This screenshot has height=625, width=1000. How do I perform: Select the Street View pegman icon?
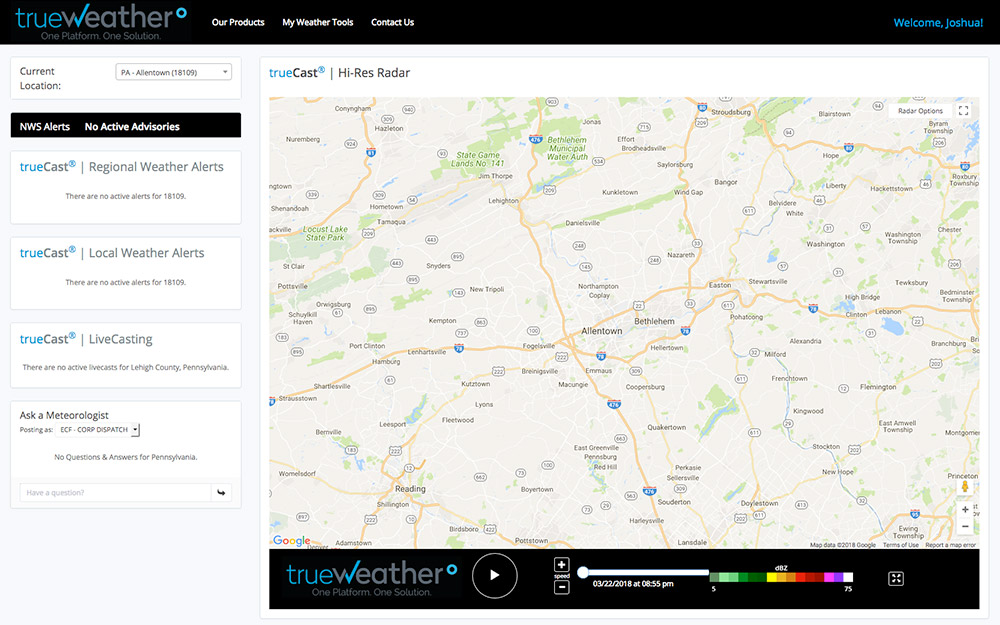click(965, 487)
